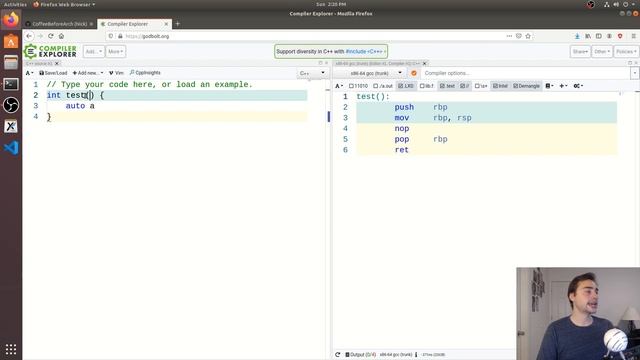Open the Other dropdown
640x360 pixels.
pyautogui.click(x=602, y=51)
